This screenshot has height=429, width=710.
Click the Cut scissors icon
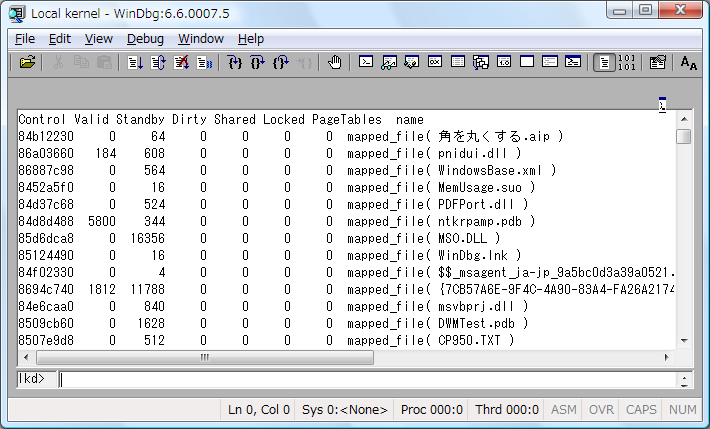[58, 62]
